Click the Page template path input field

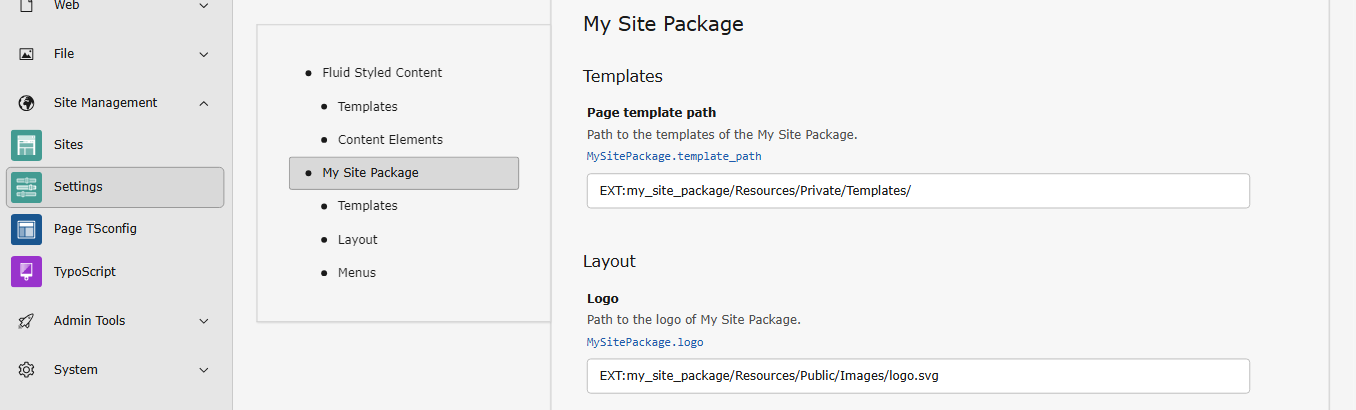coord(918,191)
